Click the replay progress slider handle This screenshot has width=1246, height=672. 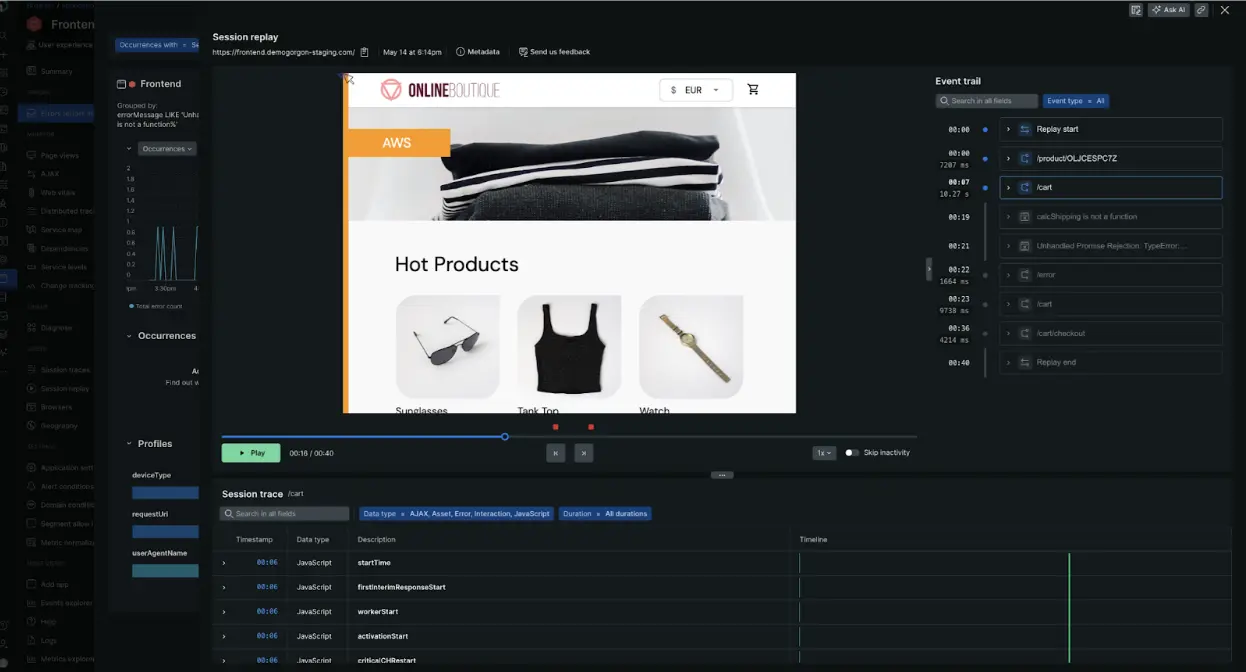click(504, 436)
